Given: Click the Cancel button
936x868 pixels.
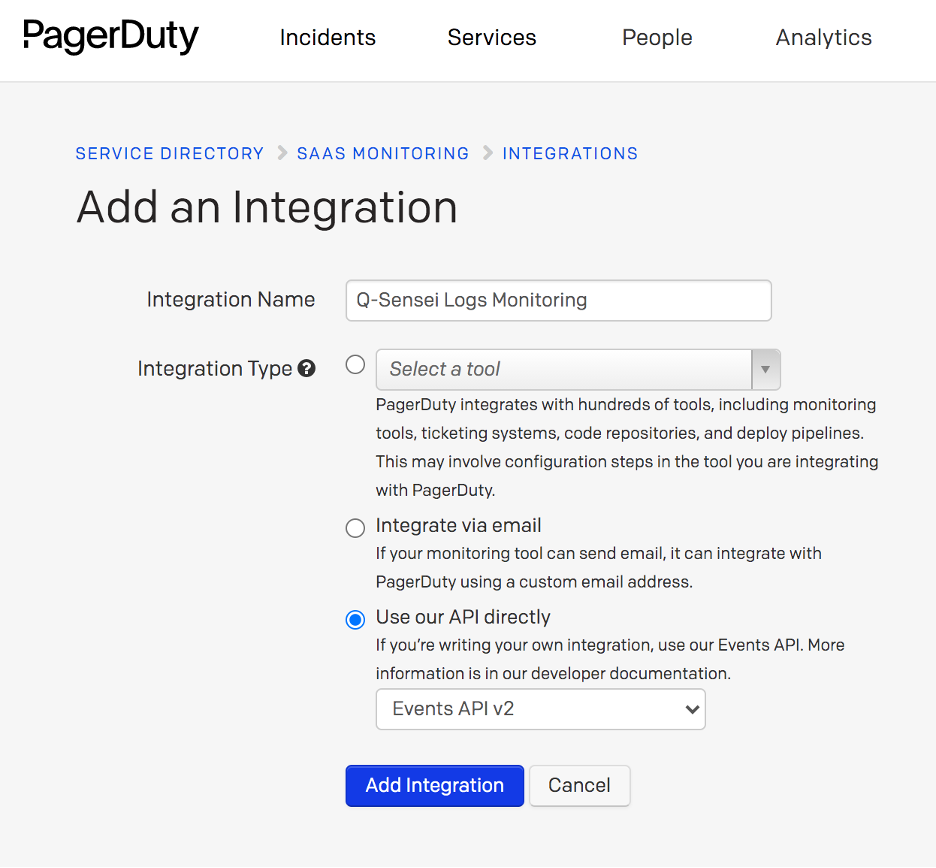Looking at the screenshot, I should (580, 786).
